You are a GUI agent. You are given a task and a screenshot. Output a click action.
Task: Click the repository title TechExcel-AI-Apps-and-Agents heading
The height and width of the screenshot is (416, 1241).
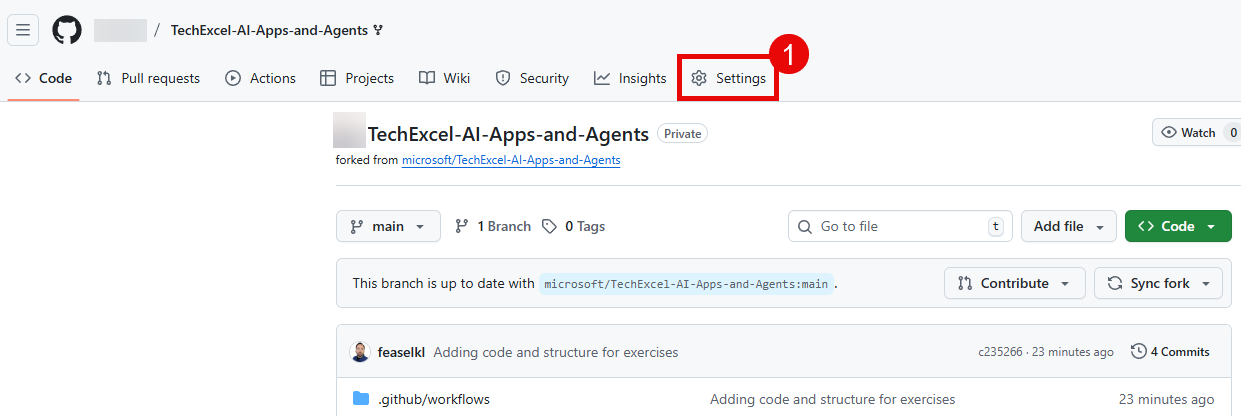[x=508, y=134]
